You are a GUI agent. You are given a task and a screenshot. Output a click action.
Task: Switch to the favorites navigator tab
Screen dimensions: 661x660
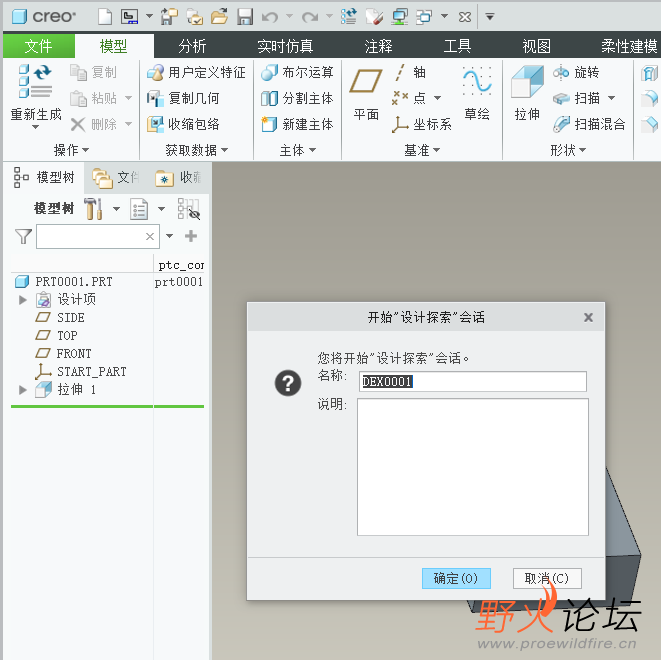coord(178,178)
